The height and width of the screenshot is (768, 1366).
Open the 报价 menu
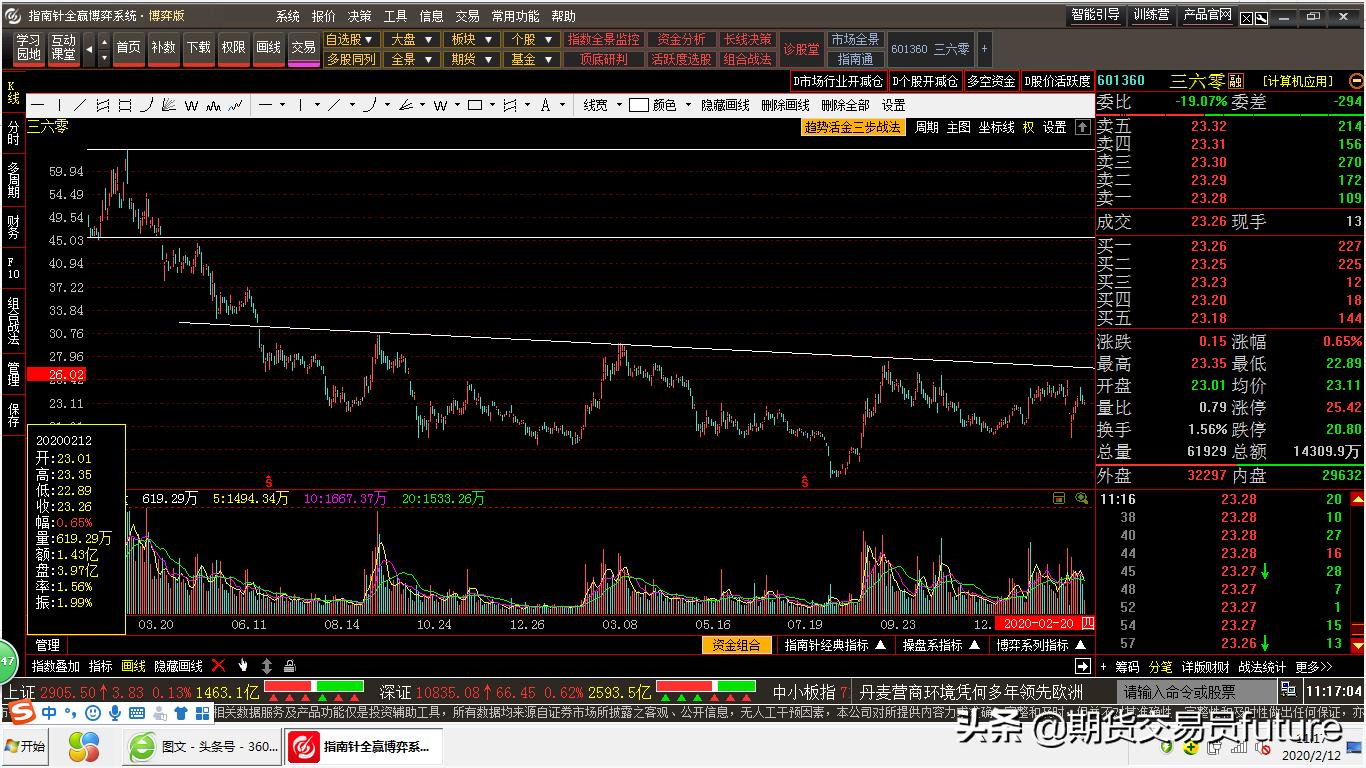(x=324, y=16)
